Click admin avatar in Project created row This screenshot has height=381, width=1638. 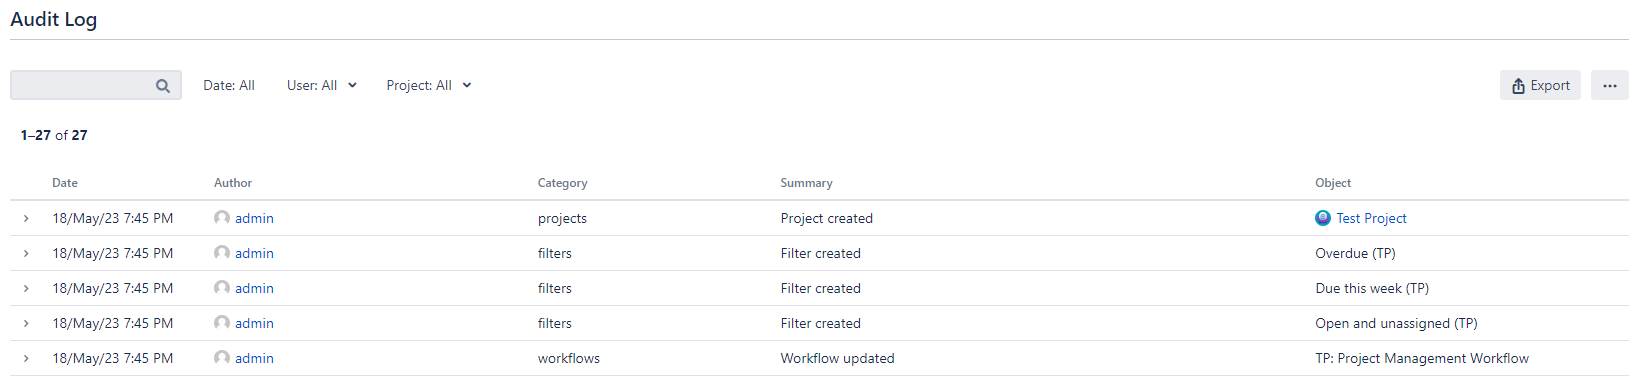(x=222, y=218)
